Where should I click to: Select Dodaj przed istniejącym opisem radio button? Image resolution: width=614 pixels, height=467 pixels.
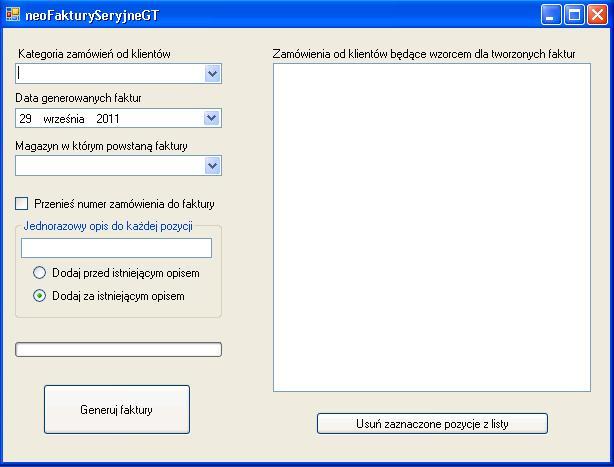click(x=39, y=272)
